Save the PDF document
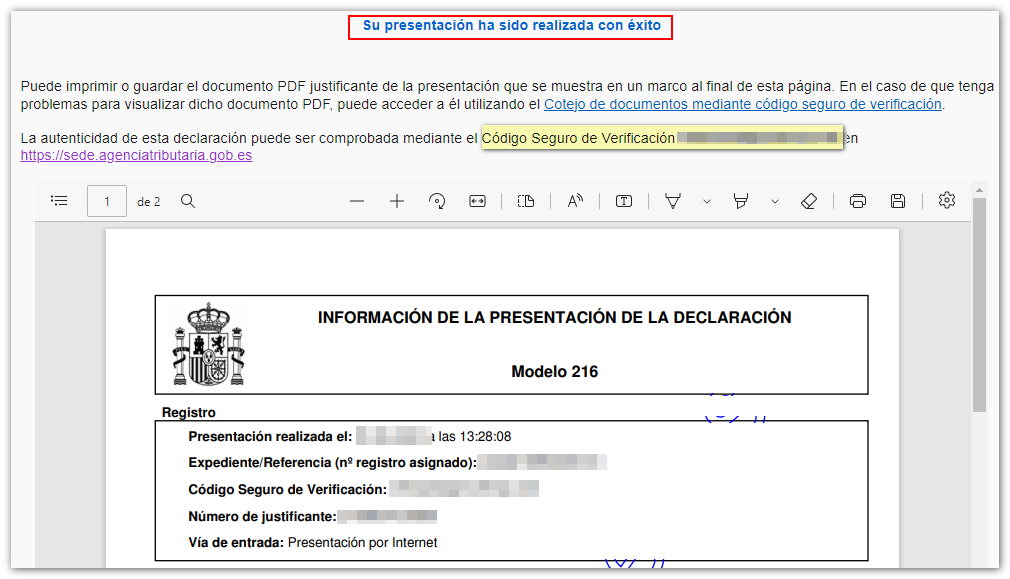This screenshot has height=579, width=1010. 898,201
